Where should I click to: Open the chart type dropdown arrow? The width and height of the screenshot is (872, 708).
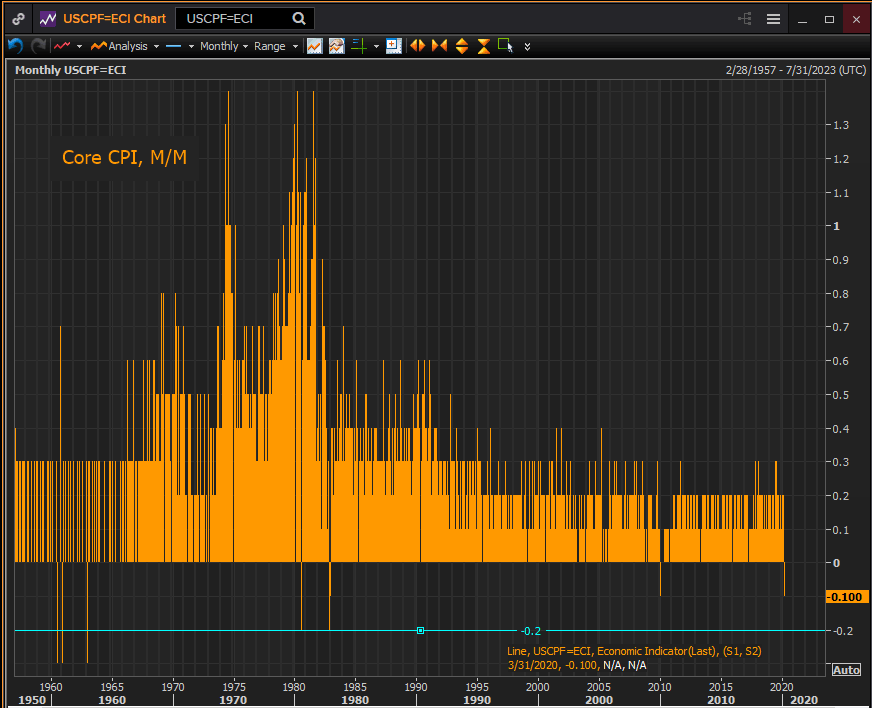78,46
